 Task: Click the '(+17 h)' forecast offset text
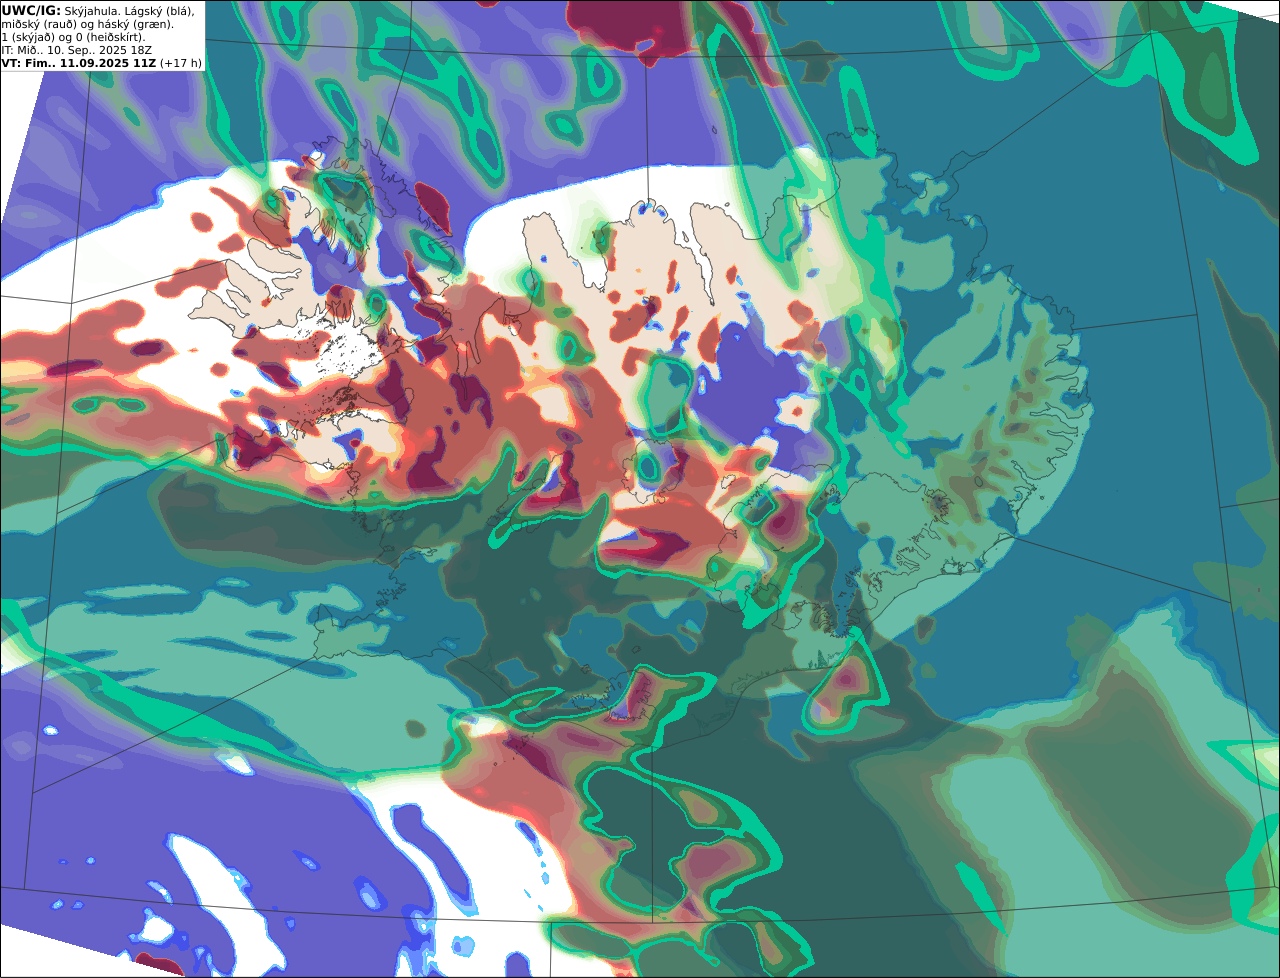(181, 63)
